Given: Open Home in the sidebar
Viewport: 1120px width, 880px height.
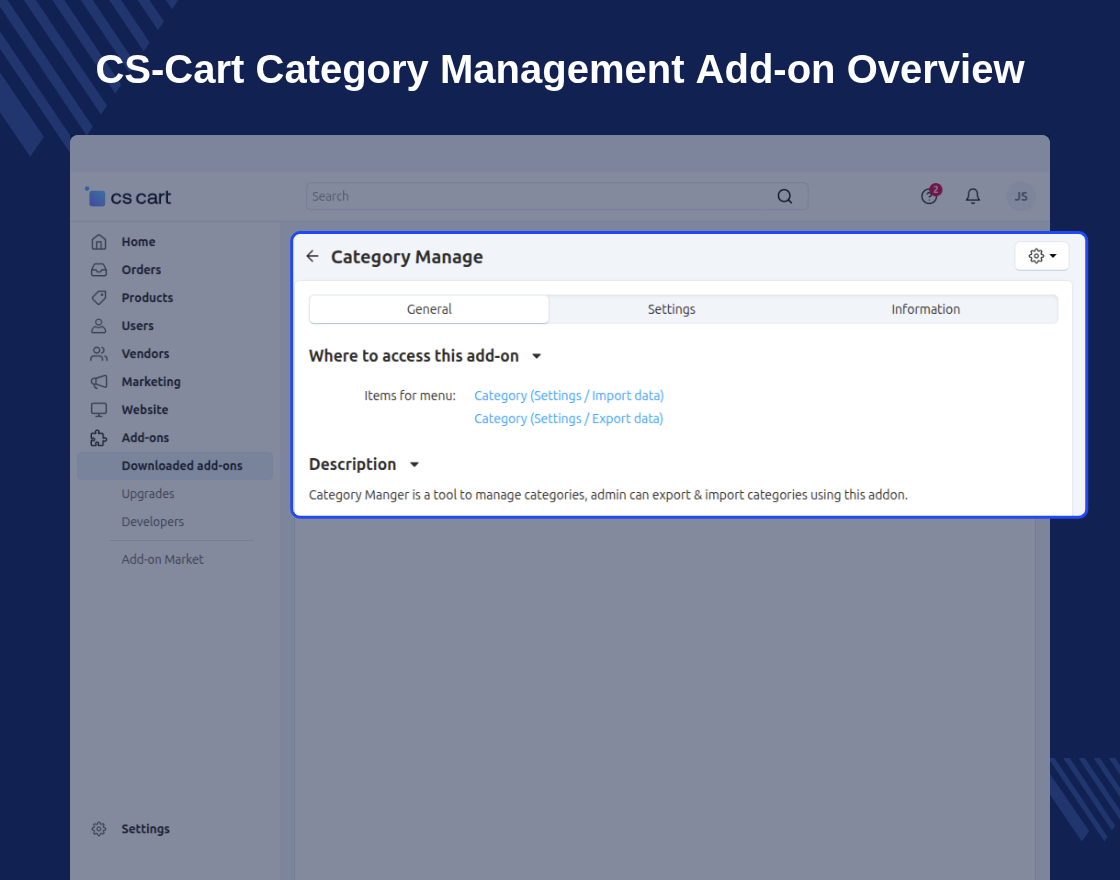Looking at the screenshot, I should [x=138, y=242].
